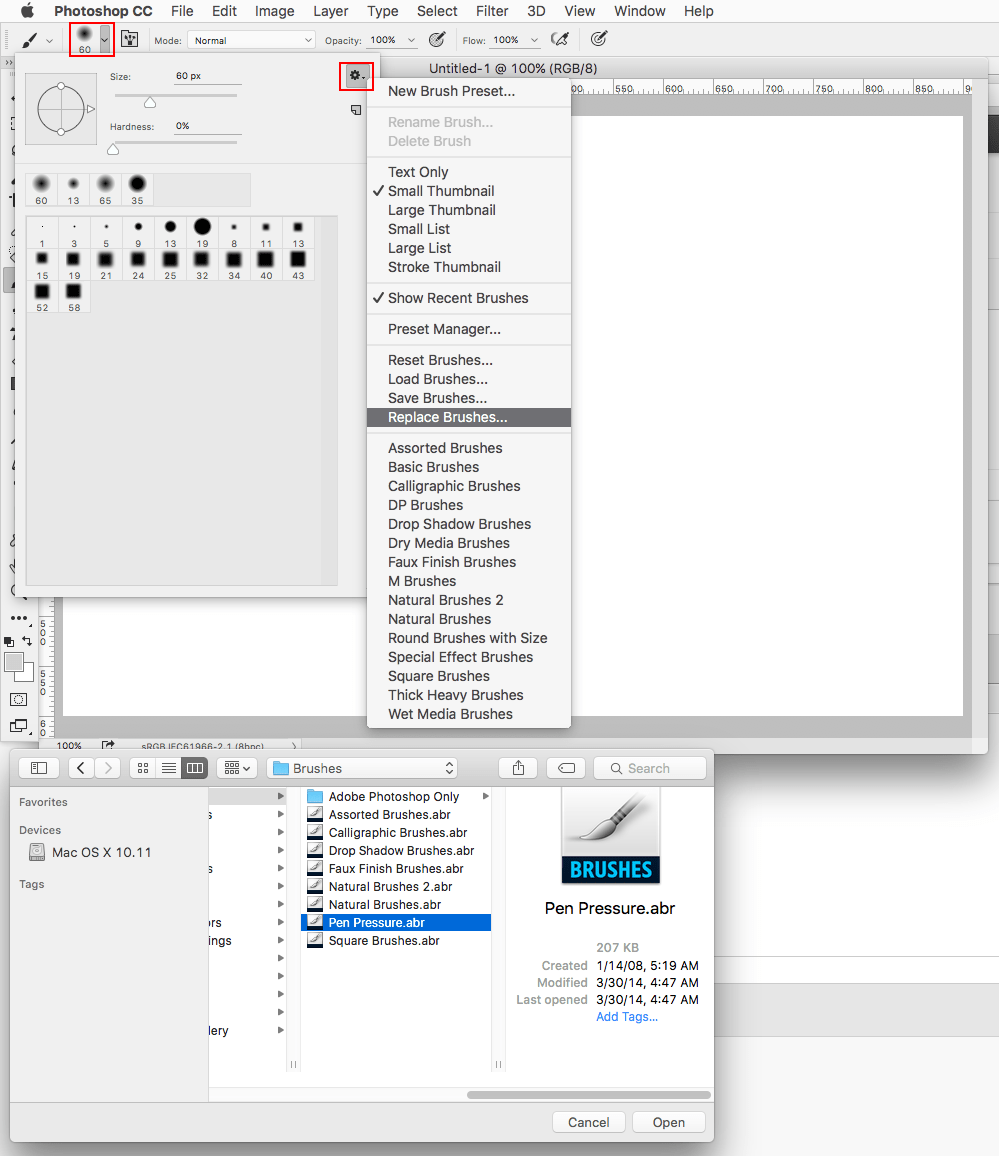Choose Stroke Thumbnail view
The height and width of the screenshot is (1156, 999).
point(469,267)
